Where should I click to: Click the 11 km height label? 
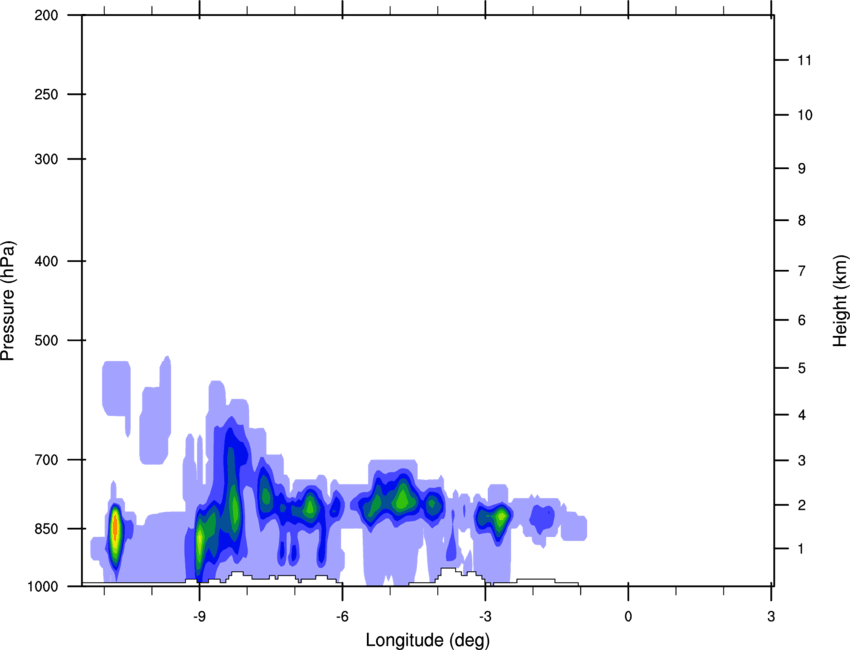point(805,60)
